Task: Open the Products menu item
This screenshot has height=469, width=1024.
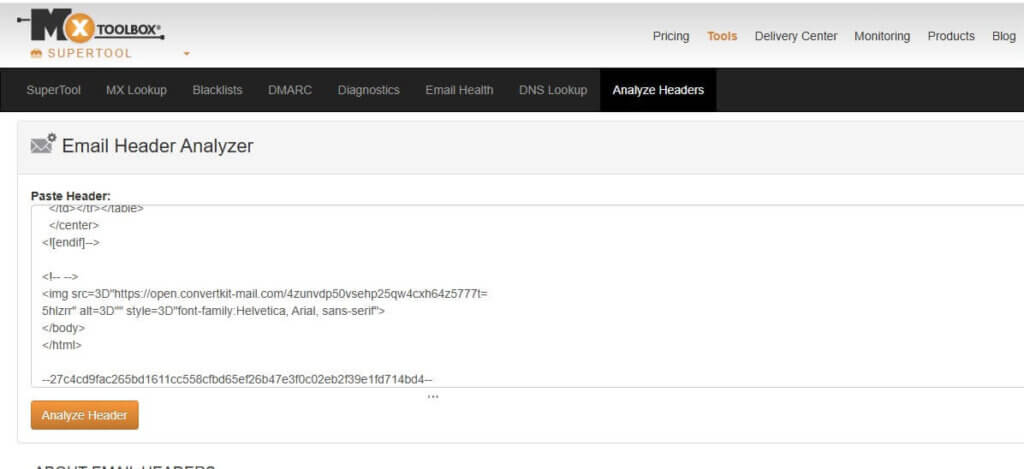Action: pos(951,36)
